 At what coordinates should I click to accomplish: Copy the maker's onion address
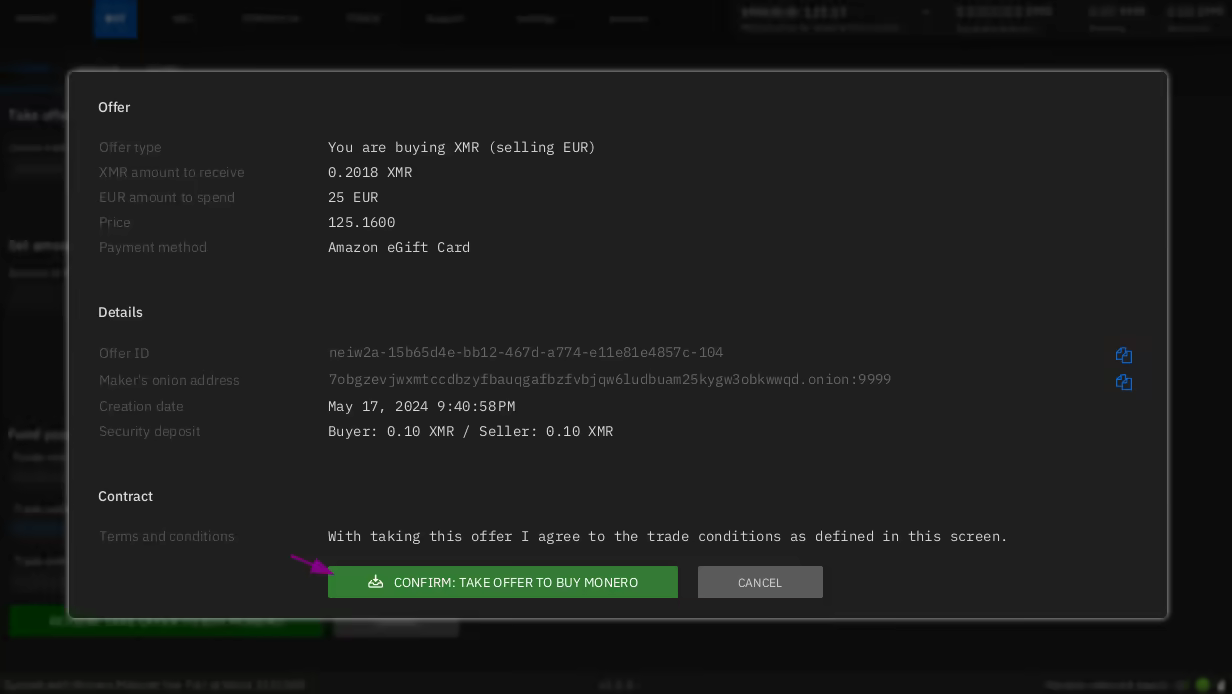(x=1123, y=382)
